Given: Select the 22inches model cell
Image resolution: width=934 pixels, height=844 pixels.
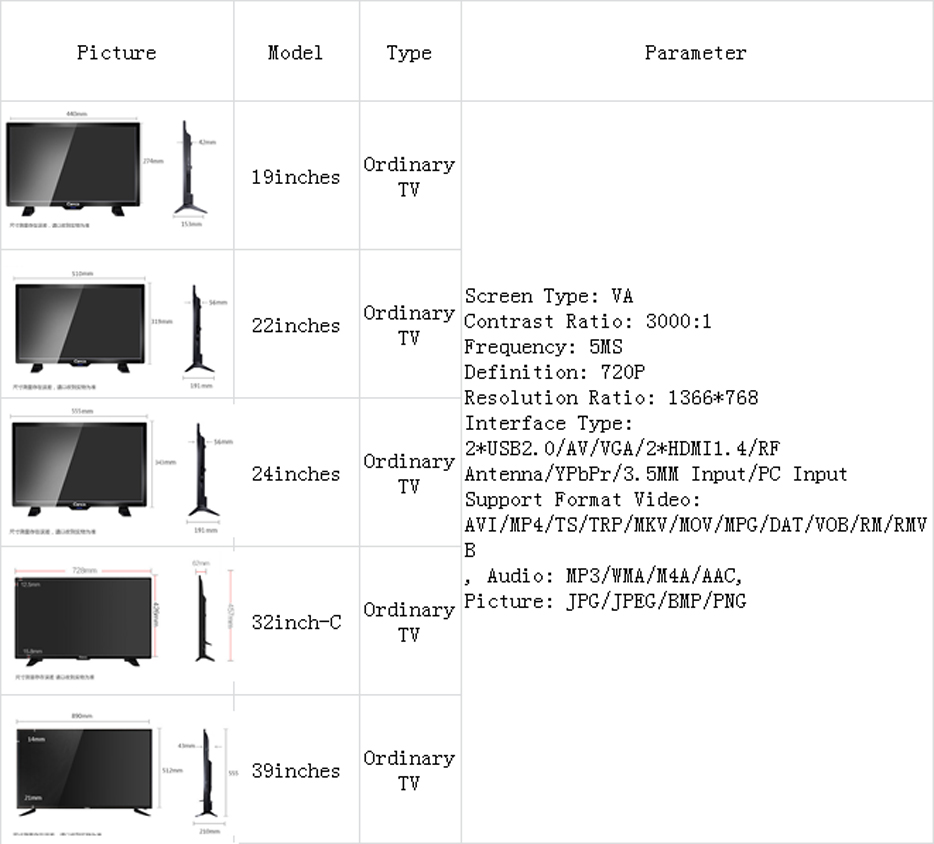Looking at the screenshot, I should pyautogui.click(x=296, y=325).
